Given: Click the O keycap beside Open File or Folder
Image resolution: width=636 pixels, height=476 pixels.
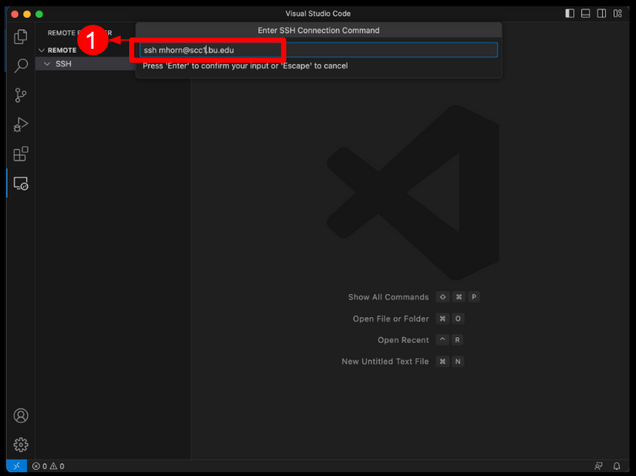Looking at the screenshot, I should [x=458, y=319].
